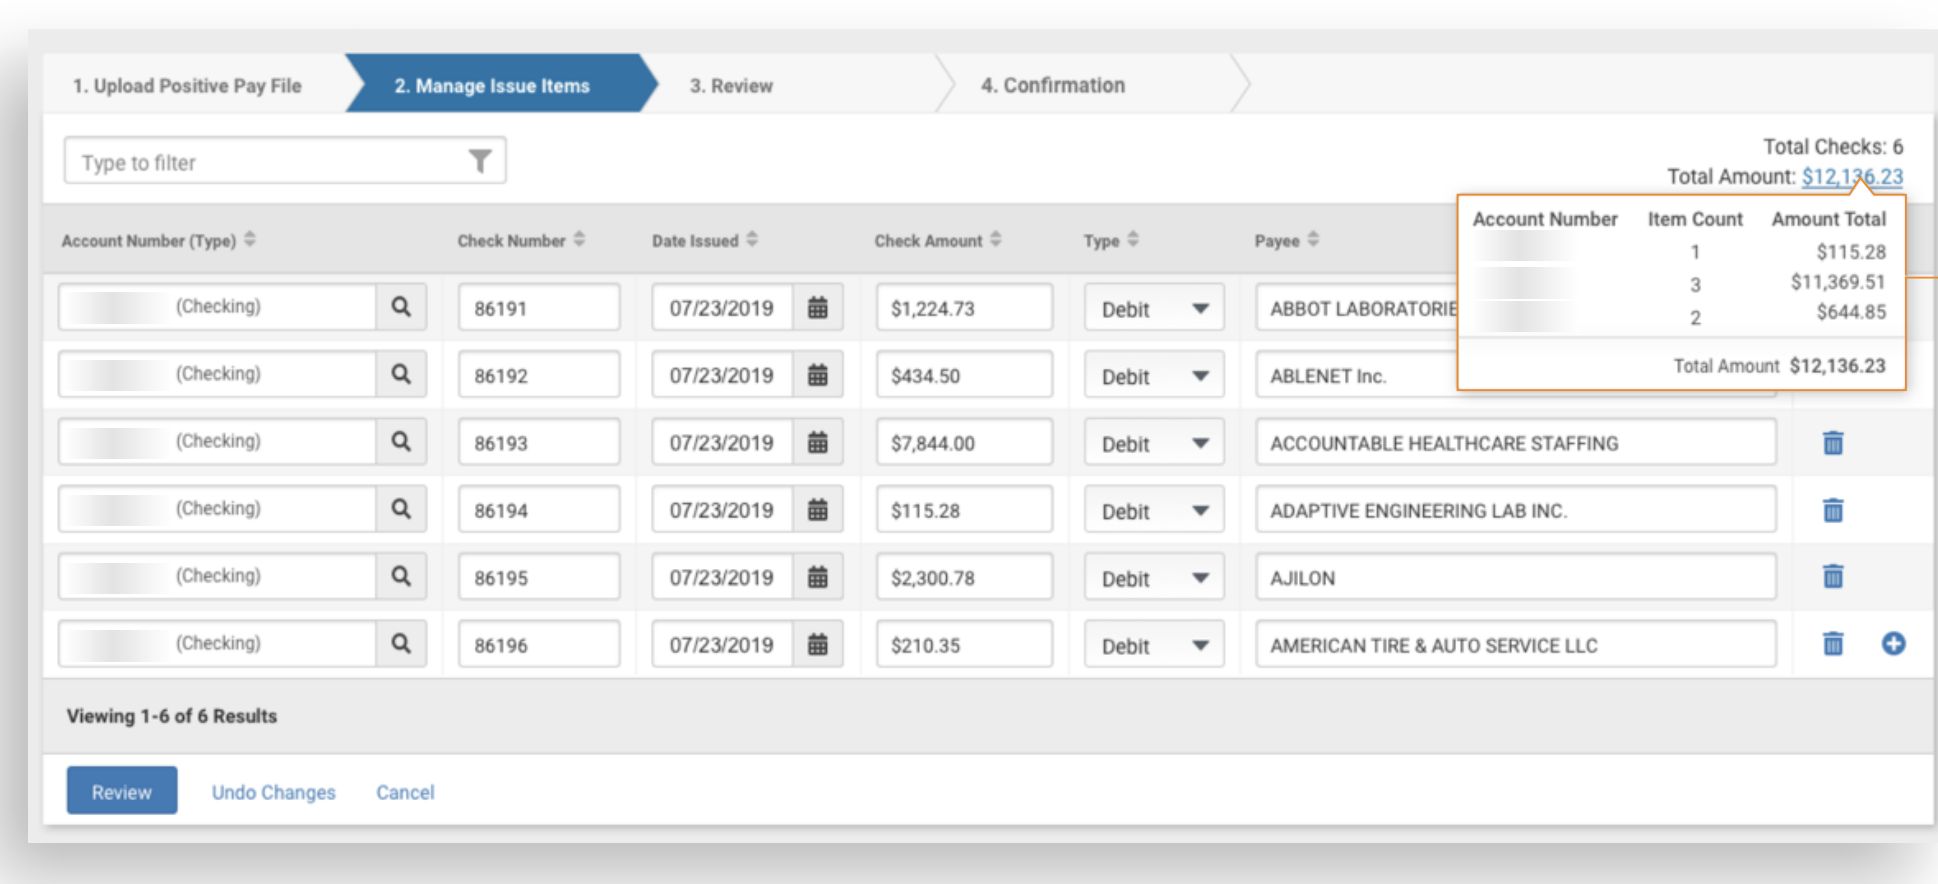Image resolution: width=1938 pixels, height=884 pixels.
Task: Open calendar picker for check 86195
Action: (x=817, y=577)
